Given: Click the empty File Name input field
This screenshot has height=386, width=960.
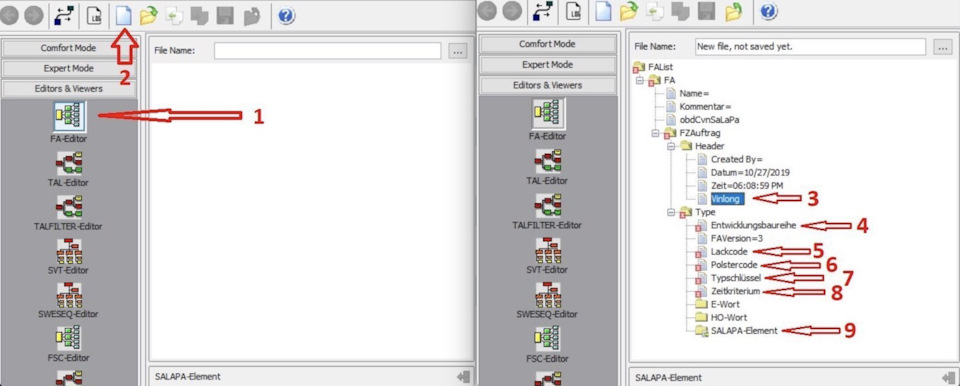Looking at the screenshot, I should 328,51.
